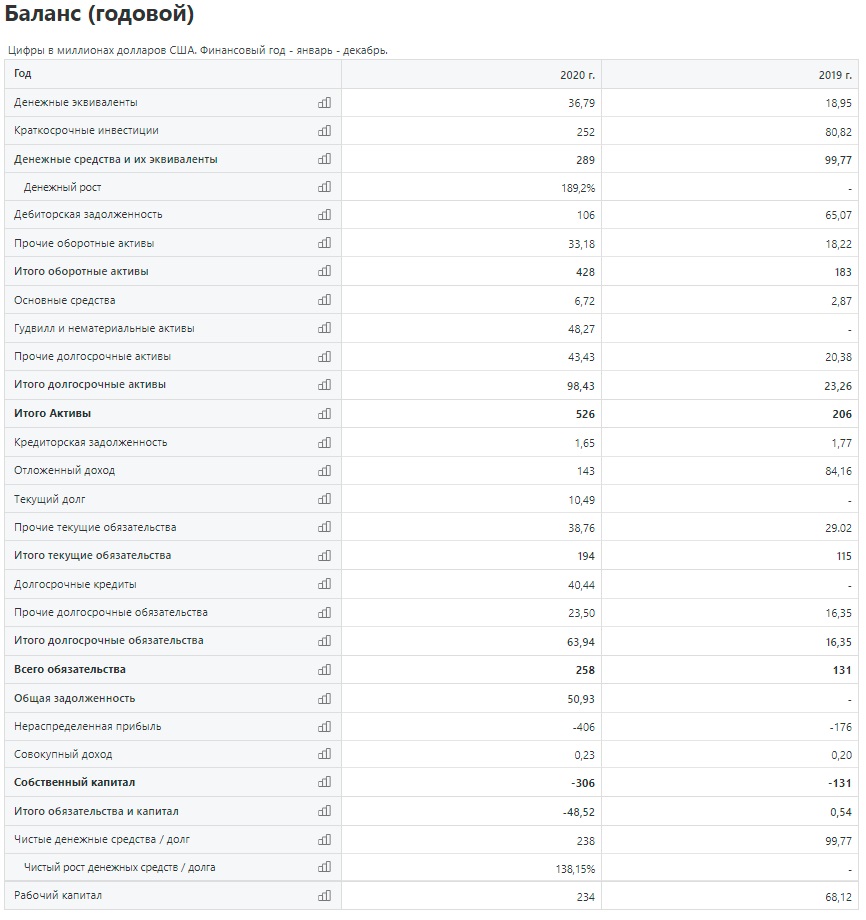Open chart icon for Нераспределенная прибыль
866x920 pixels.
[x=324, y=726]
